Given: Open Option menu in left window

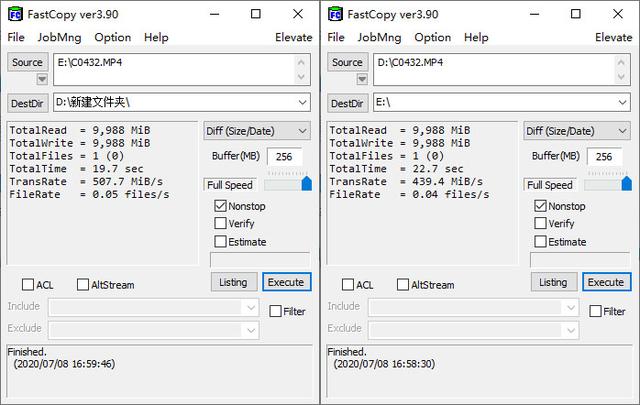Looking at the screenshot, I should point(113,37).
